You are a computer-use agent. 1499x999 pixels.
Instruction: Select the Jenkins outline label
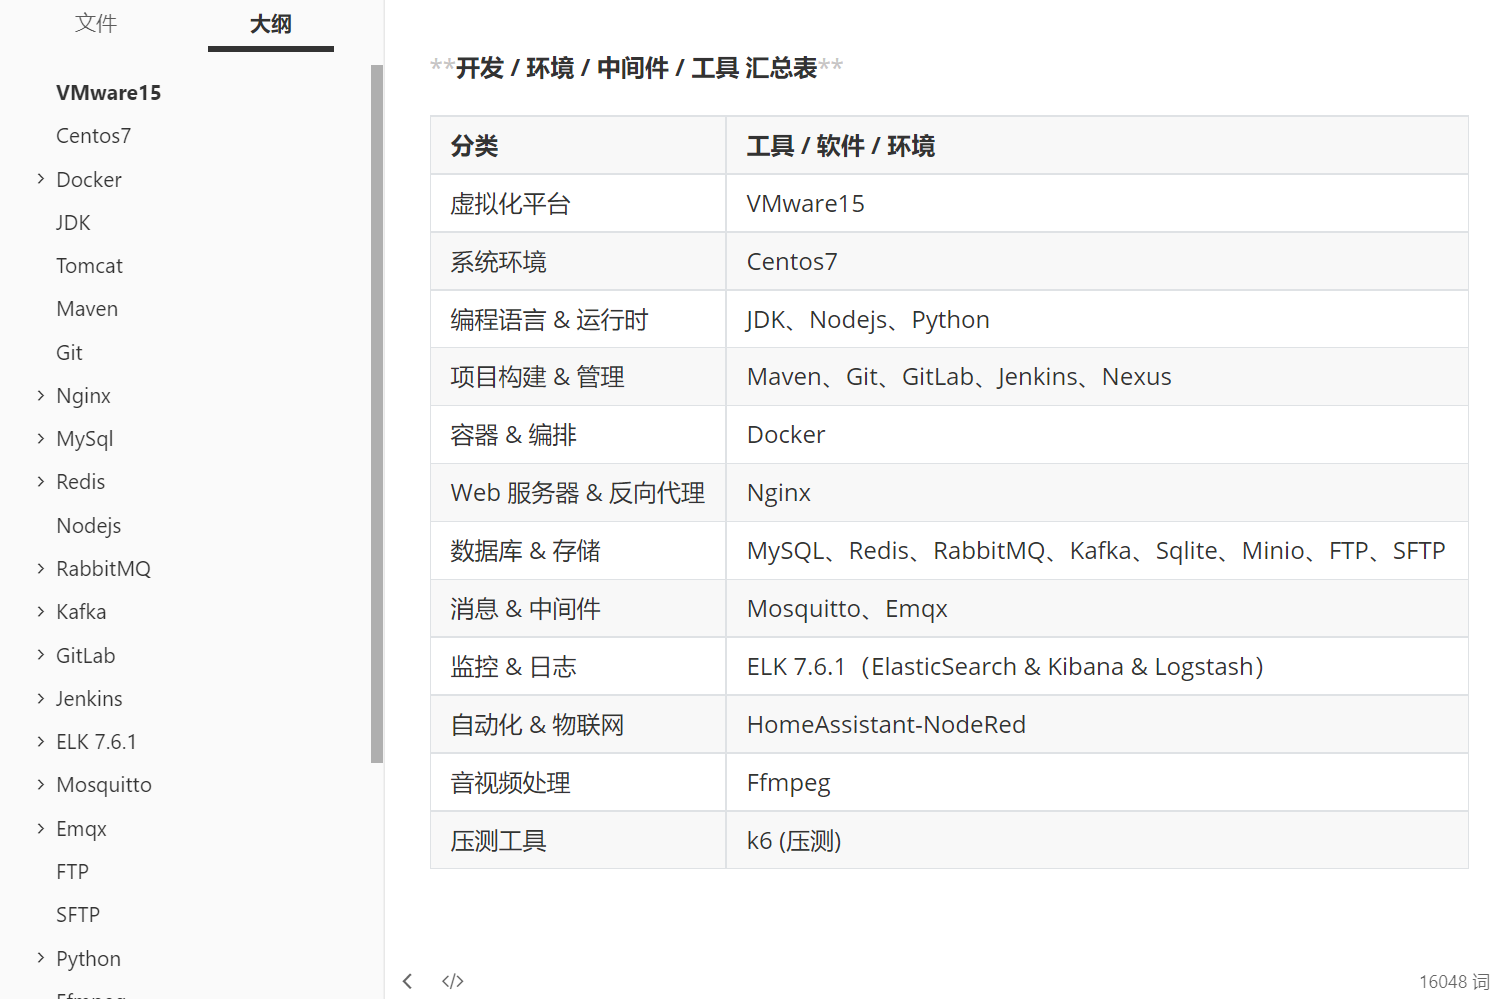pyautogui.click(x=89, y=698)
